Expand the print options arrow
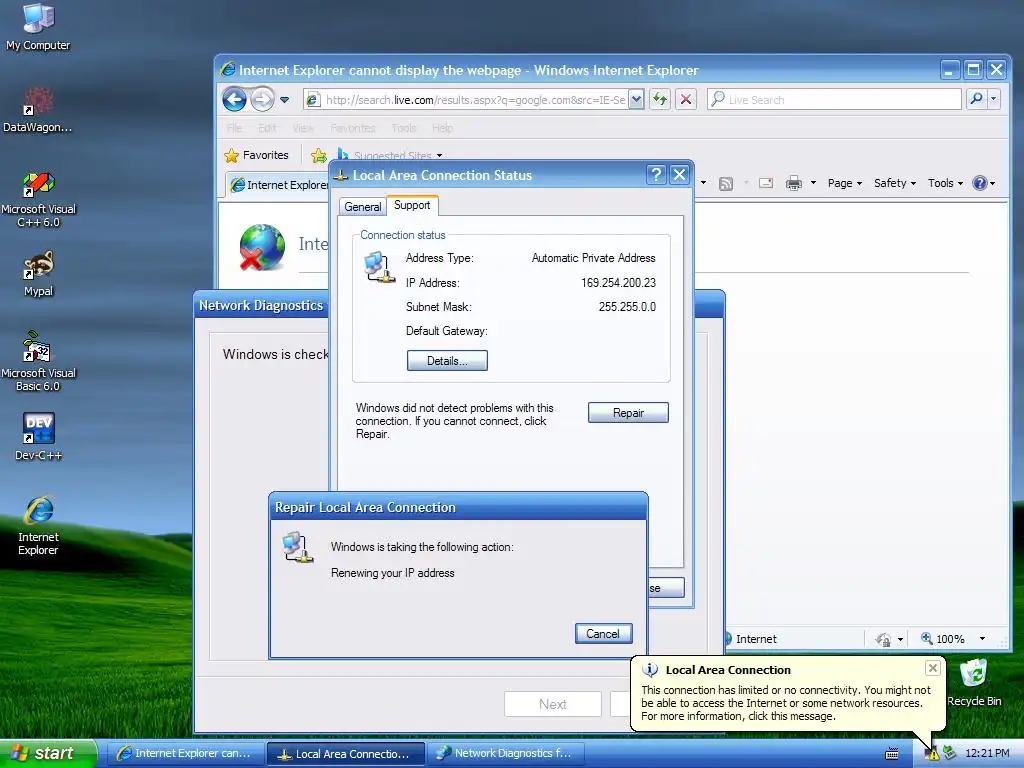Viewport: 1024px width, 768px height. tap(813, 184)
